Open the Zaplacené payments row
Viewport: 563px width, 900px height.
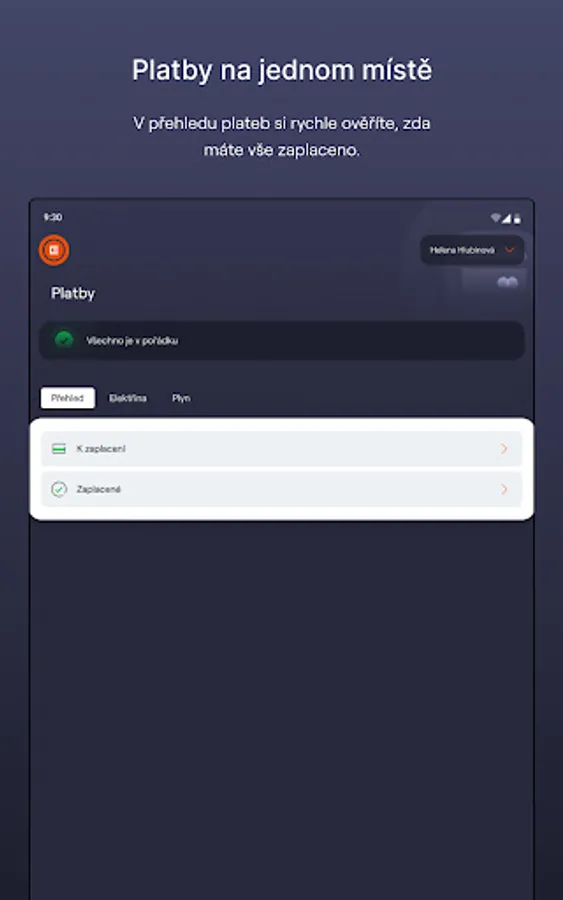pos(281,489)
